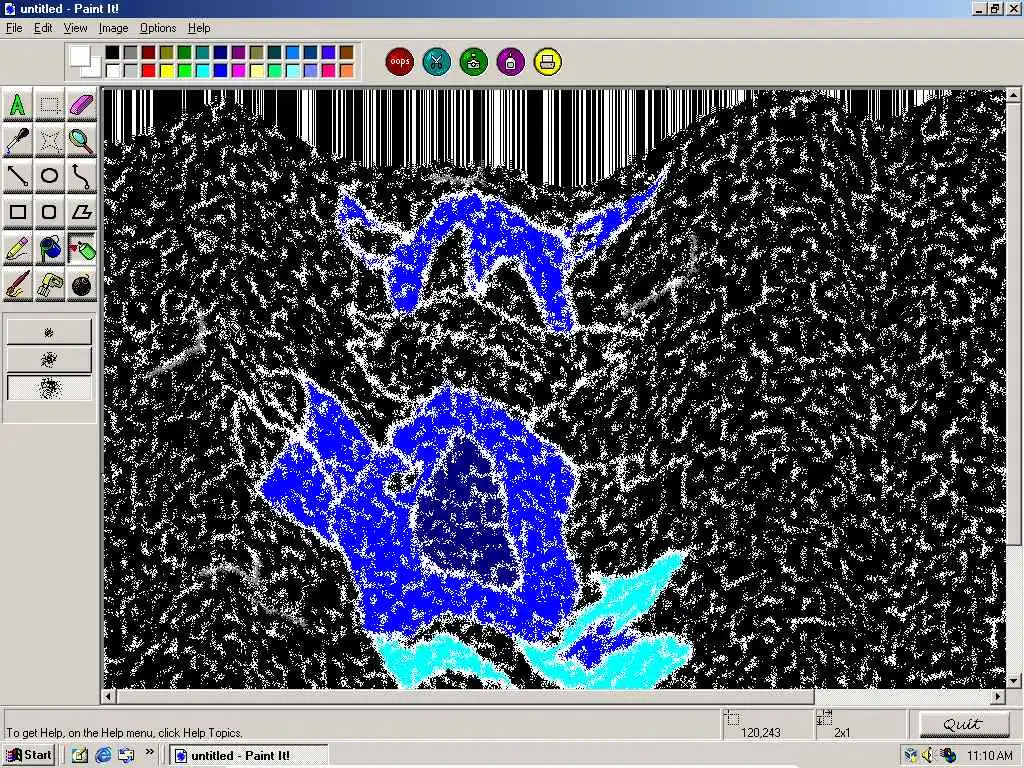
Task: Pick the purple color swatch
Action: 239,52
